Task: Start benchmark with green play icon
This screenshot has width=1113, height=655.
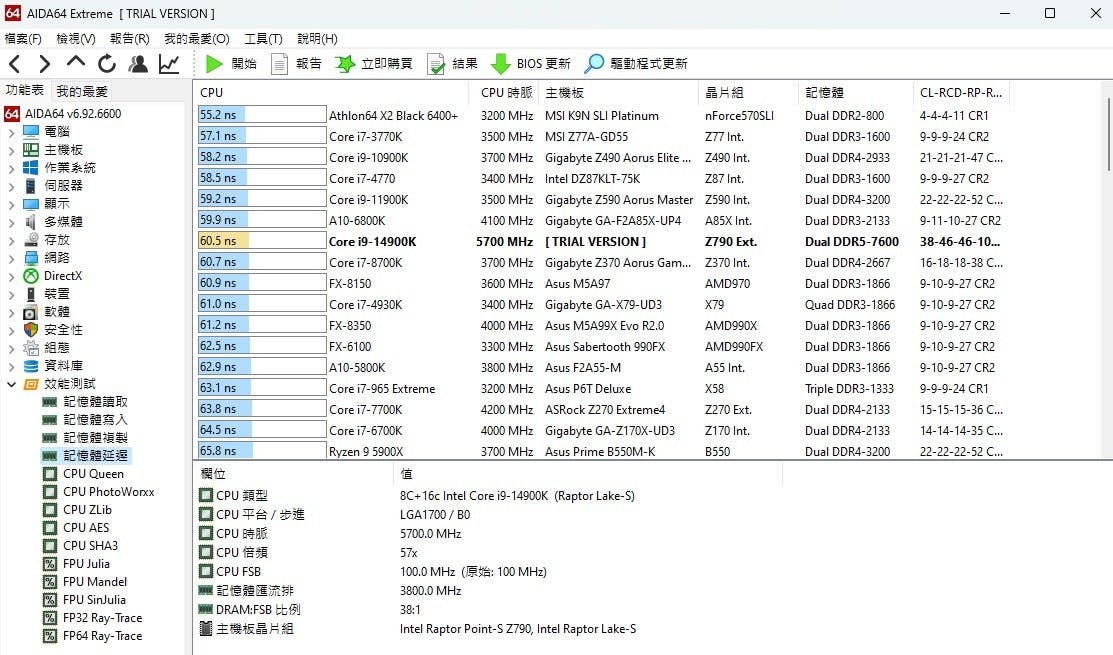Action: click(x=214, y=64)
